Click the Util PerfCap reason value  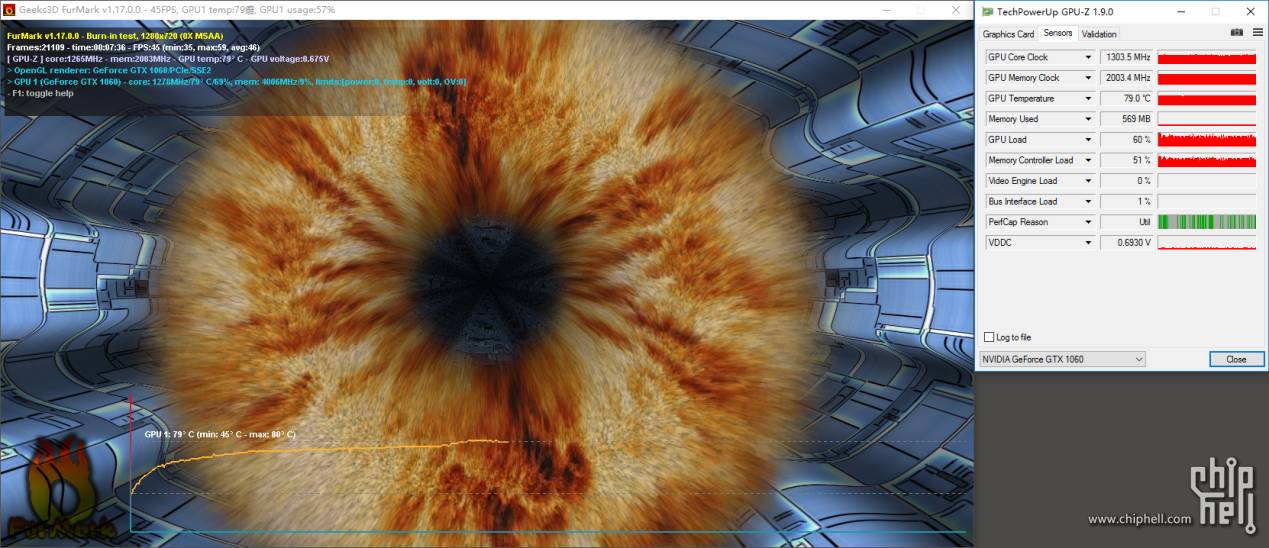[x=1127, y=222]
